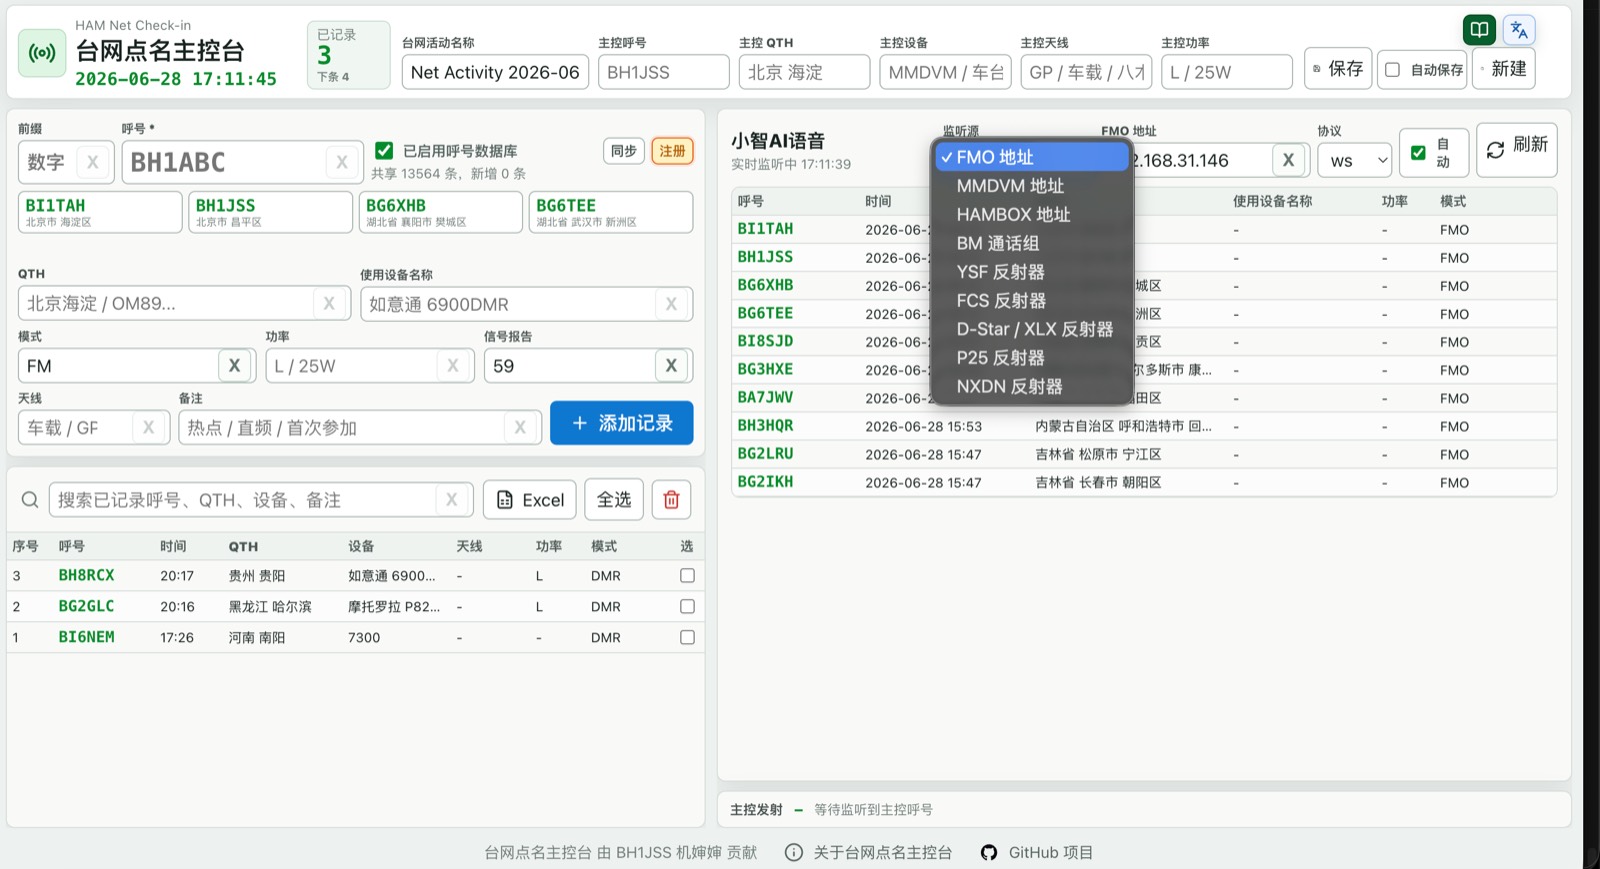This screenshot has height=869, width=1600.
Task: Choose P25 反射器 option
Action: point(1031,357)
